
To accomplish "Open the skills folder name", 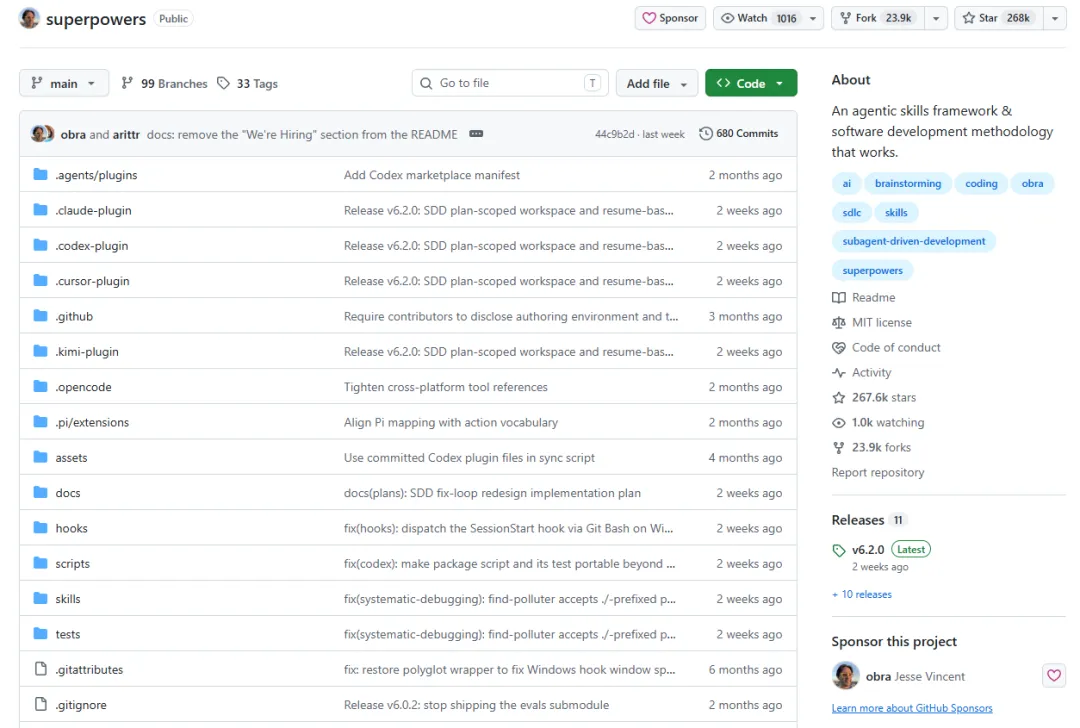I will [68, 599].
